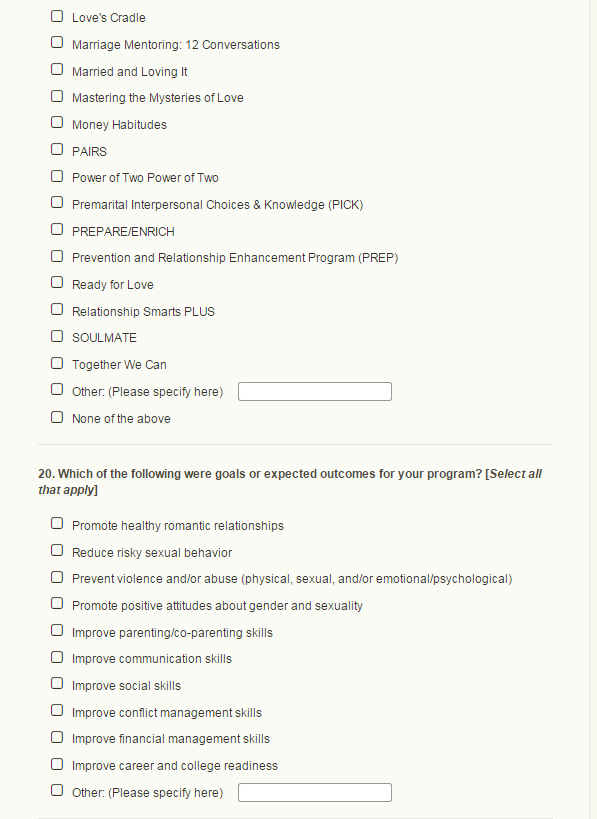Image resolution: width=597 pixels, height=819 pixels.
Task: Check the PAIRS curriculum box
Action: tap(57, 149)
